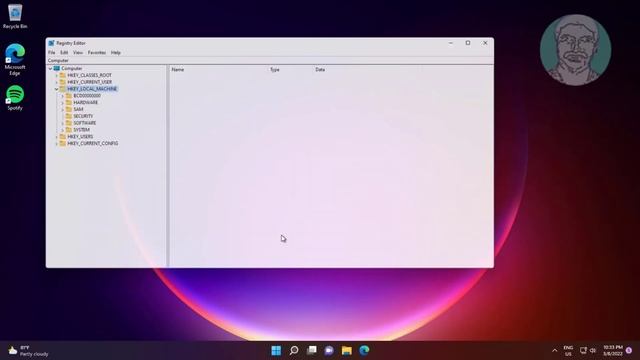
Task: Open the Help menu
Action: (x=116, y=53)
